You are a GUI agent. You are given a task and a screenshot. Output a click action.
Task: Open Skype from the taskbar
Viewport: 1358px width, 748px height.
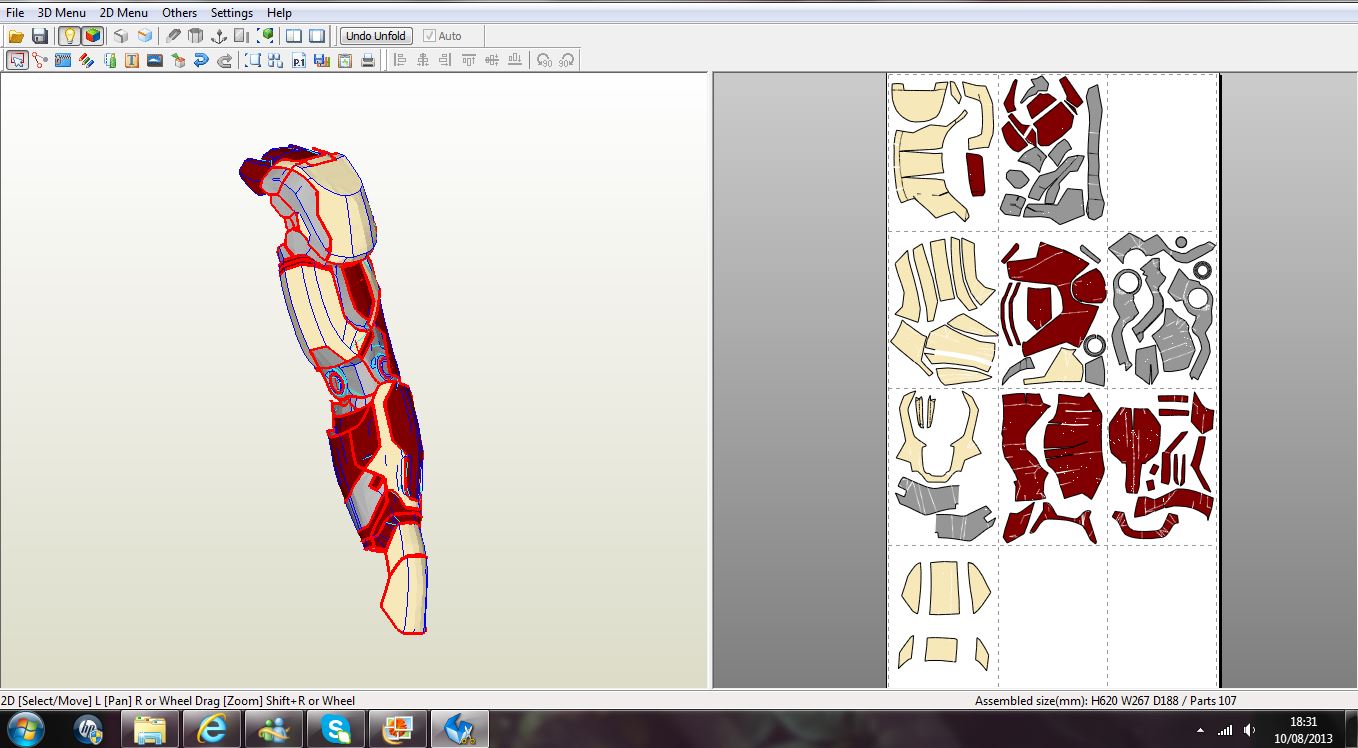tap(336, 729)
